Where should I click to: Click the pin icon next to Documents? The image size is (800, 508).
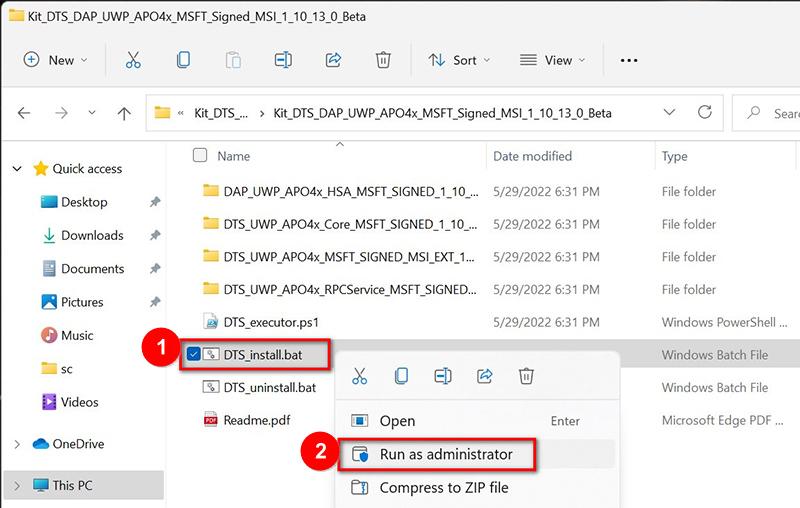tap(155, 268)
